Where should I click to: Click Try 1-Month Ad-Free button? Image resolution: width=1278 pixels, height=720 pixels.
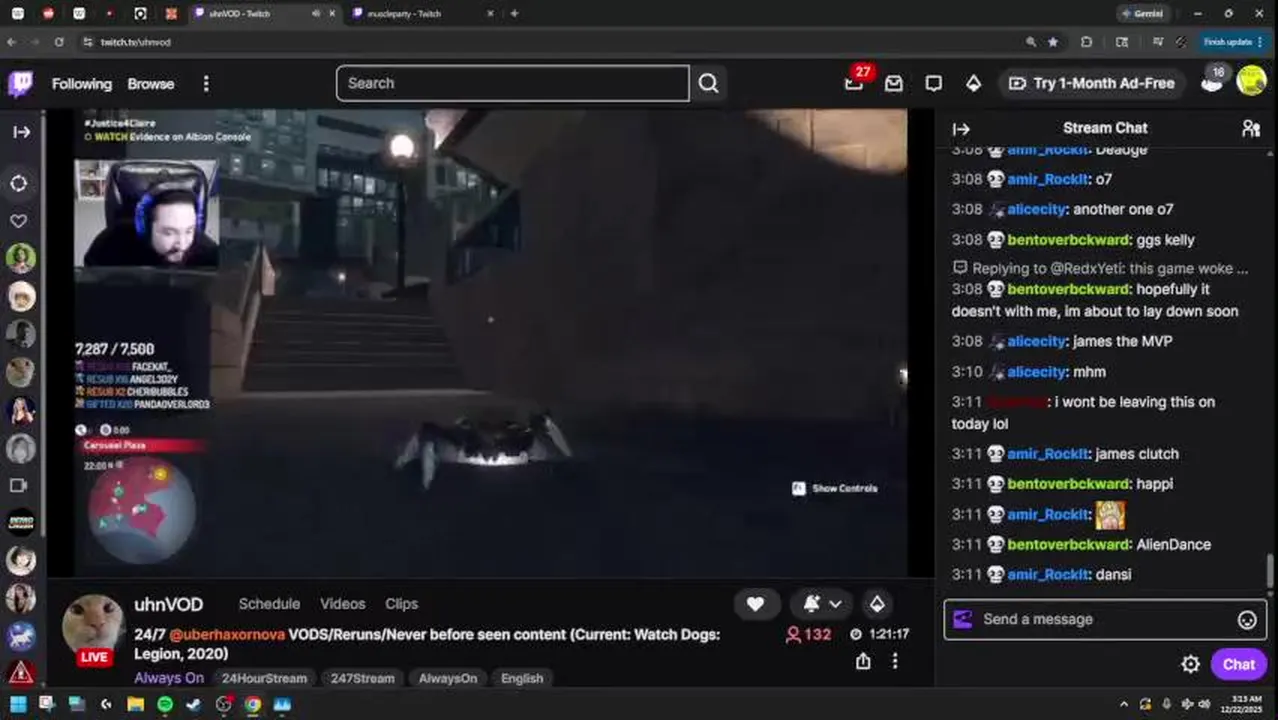click(1091, 83)
